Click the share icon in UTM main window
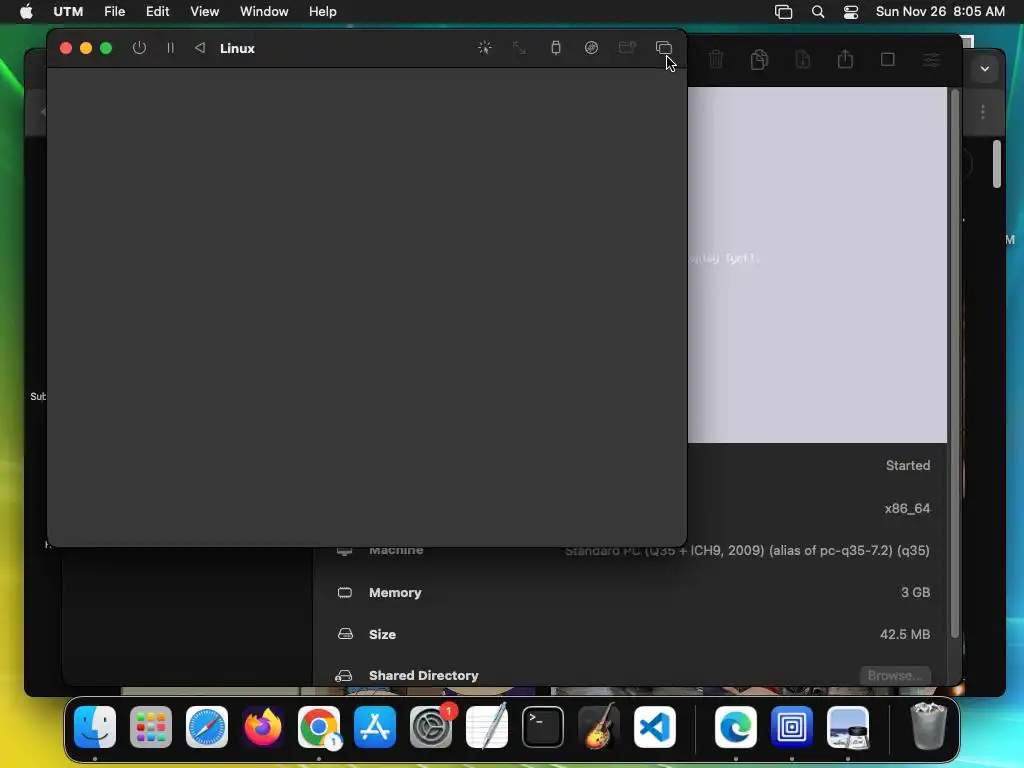This screenshot has height=768, width=1024. [x=846, y=59]
